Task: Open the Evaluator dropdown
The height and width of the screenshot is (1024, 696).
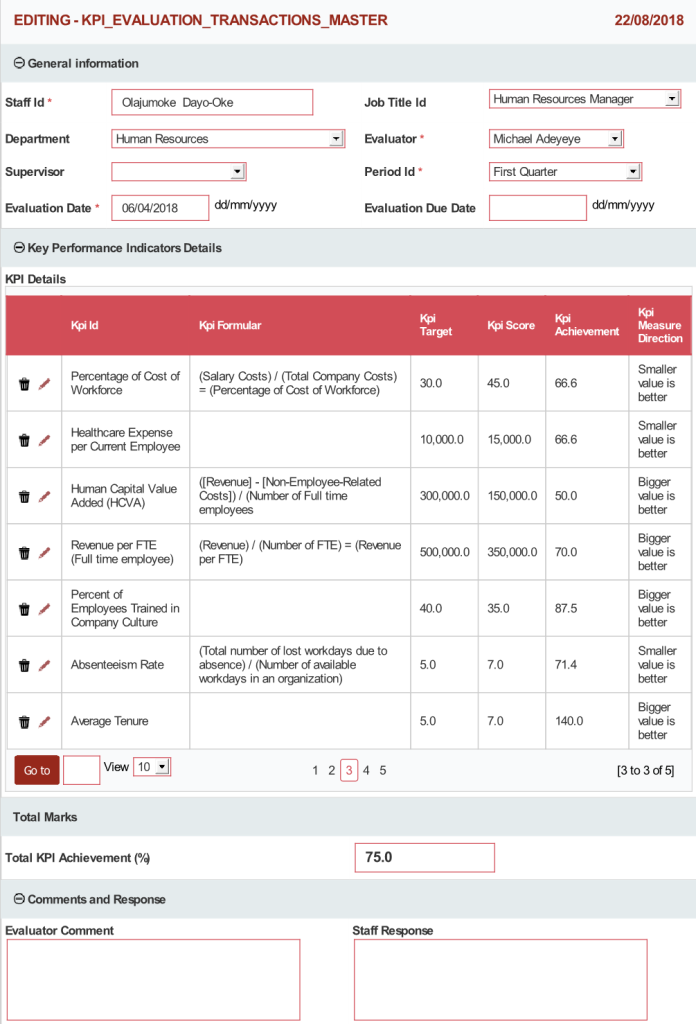Action: (615, 139)
